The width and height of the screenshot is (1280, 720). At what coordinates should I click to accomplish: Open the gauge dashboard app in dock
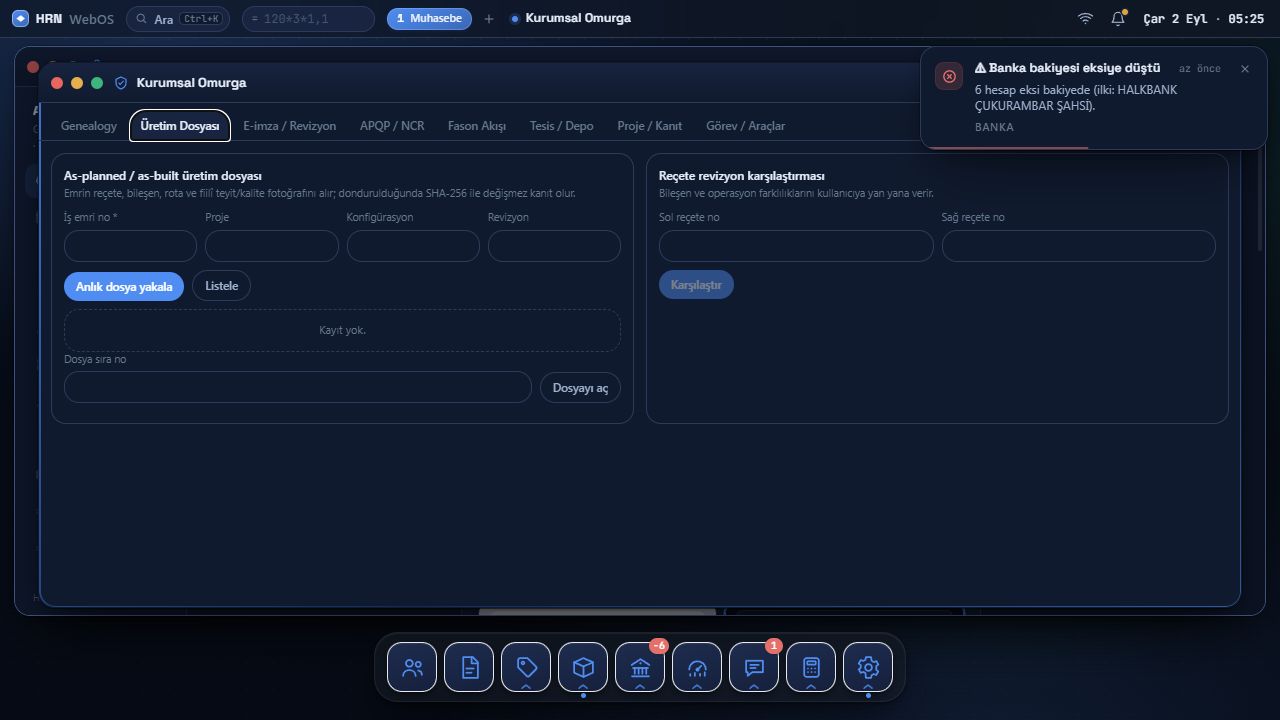697,667
